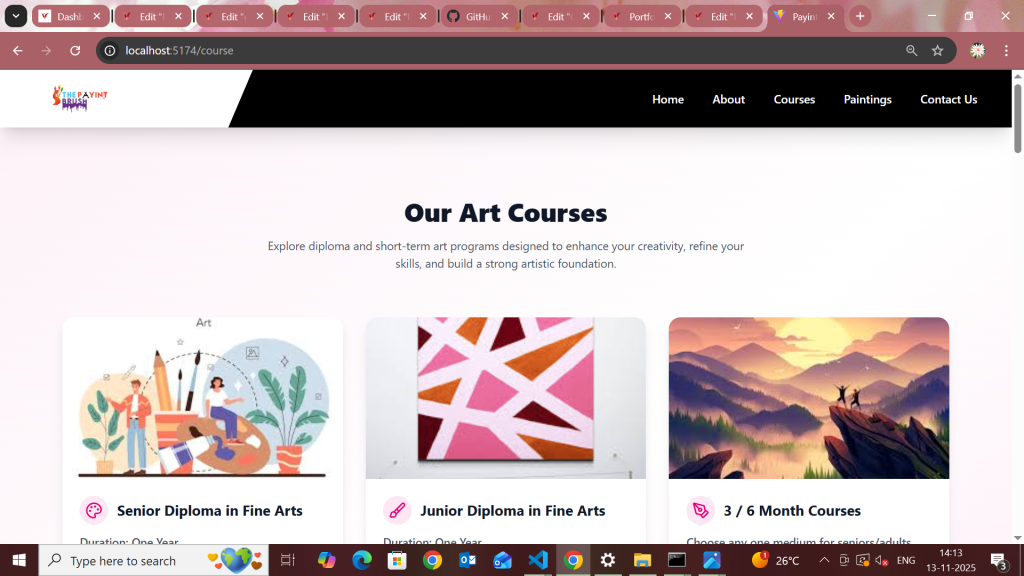
Task: Open the mountain sunset course image
Action: coord(808,398)
